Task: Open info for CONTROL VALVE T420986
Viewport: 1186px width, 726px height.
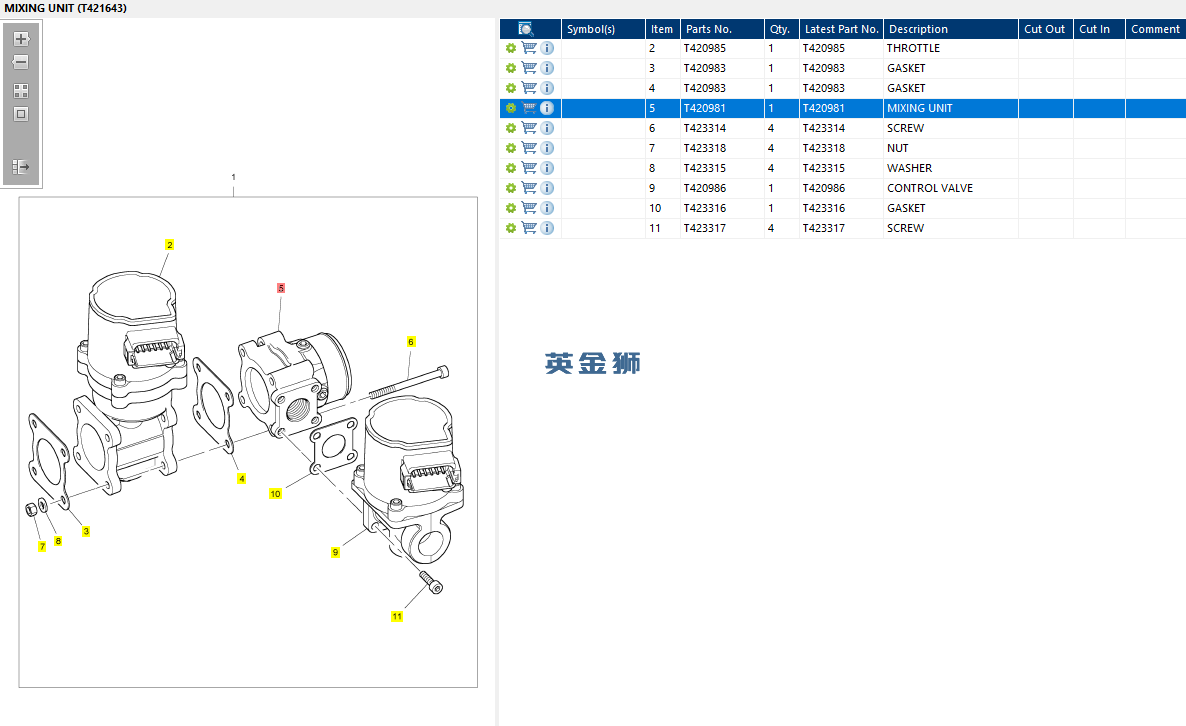Action: point(547,188)
